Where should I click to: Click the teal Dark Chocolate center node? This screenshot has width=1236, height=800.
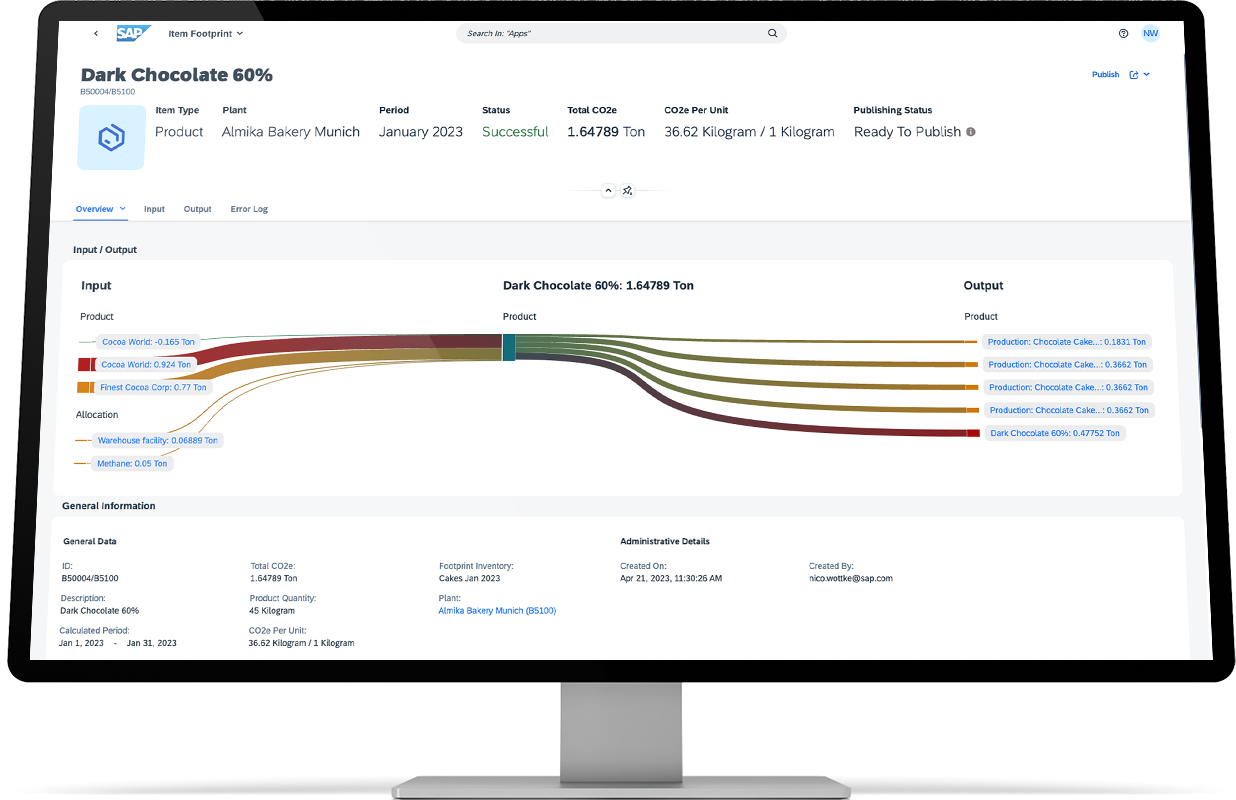508,347
